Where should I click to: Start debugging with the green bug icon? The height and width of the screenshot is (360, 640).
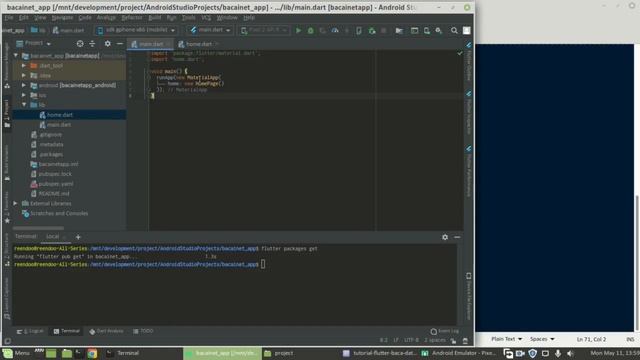tap(311, 31)
